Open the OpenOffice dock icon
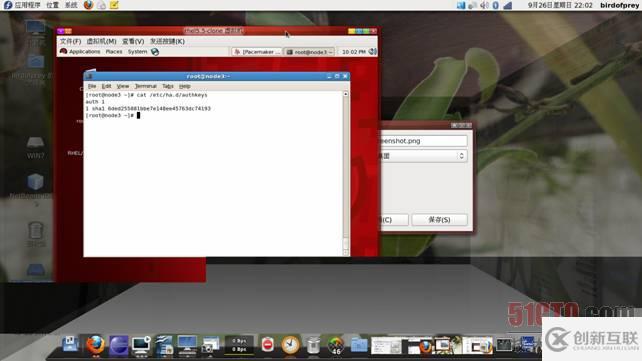The image size is (642, 361). pos(164,345)
